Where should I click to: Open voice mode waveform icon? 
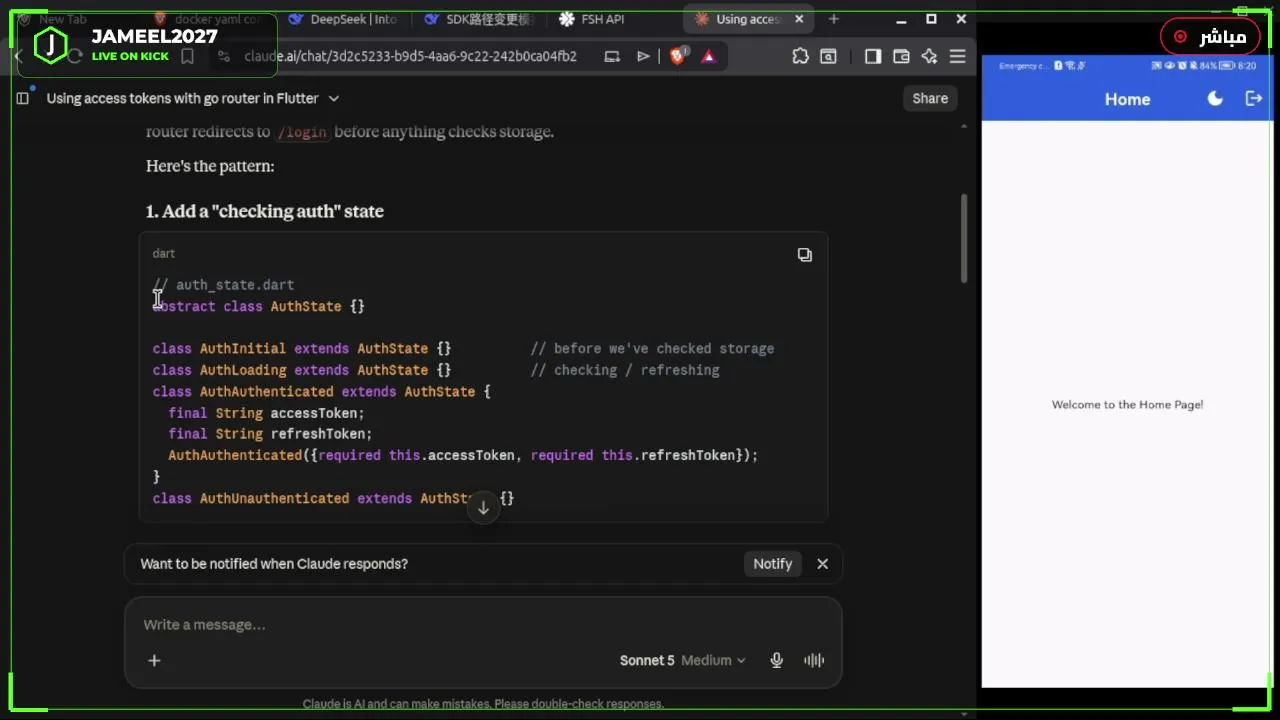(814, 660)
